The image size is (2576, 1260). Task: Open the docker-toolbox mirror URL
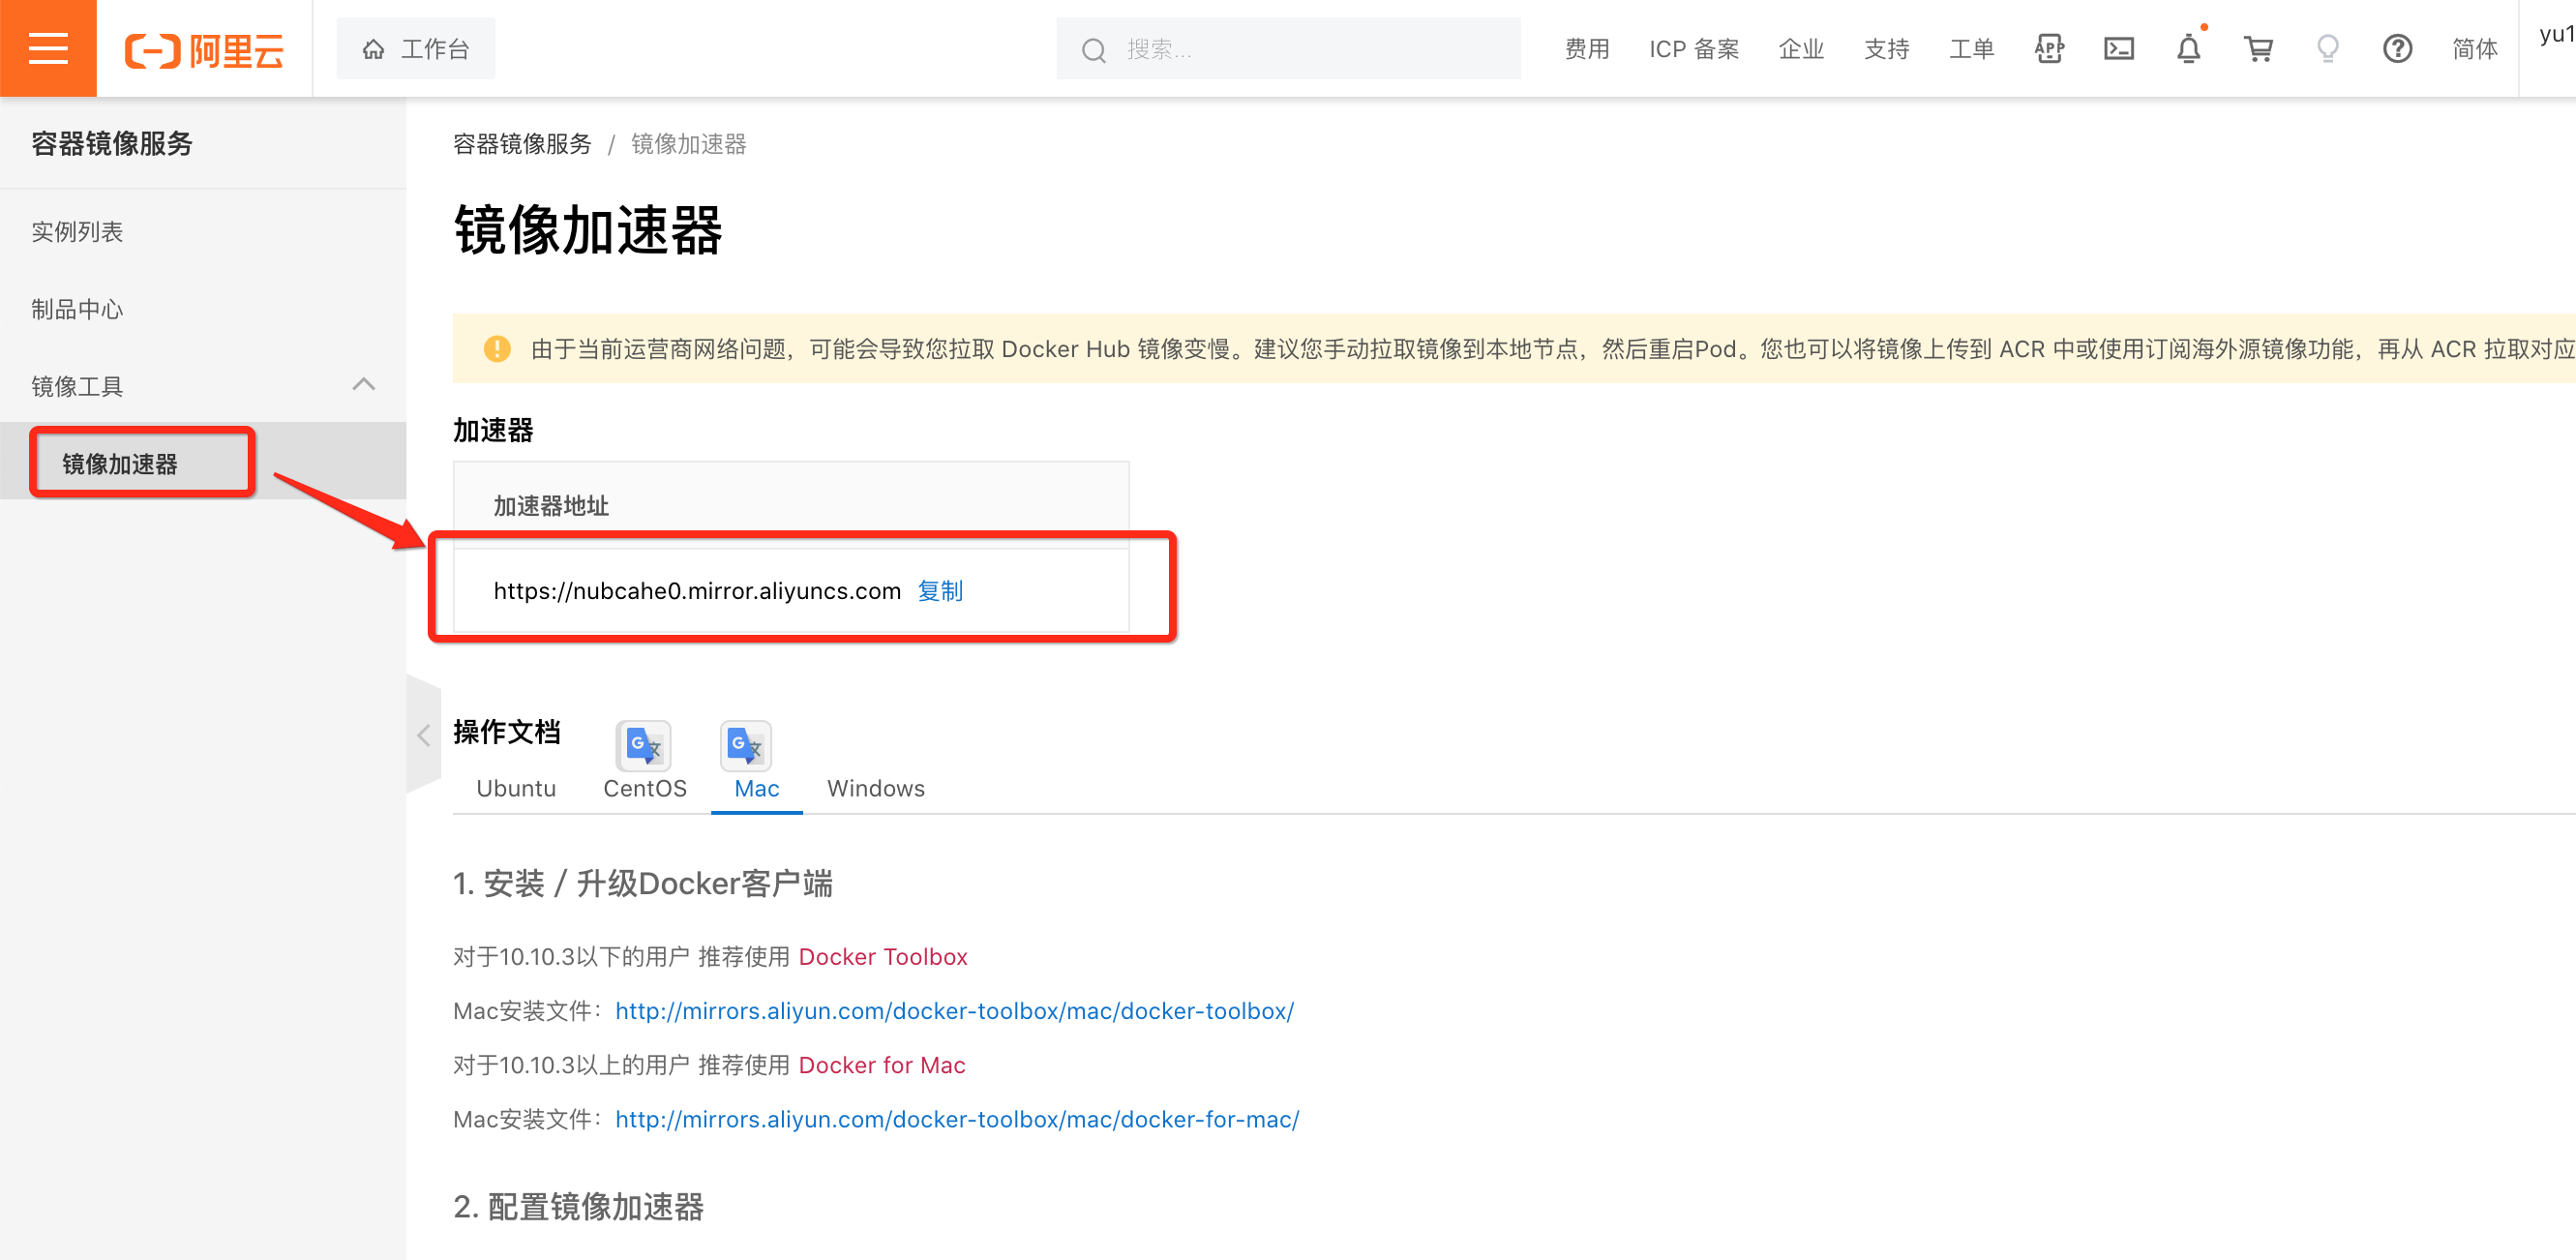point(955,1011)
